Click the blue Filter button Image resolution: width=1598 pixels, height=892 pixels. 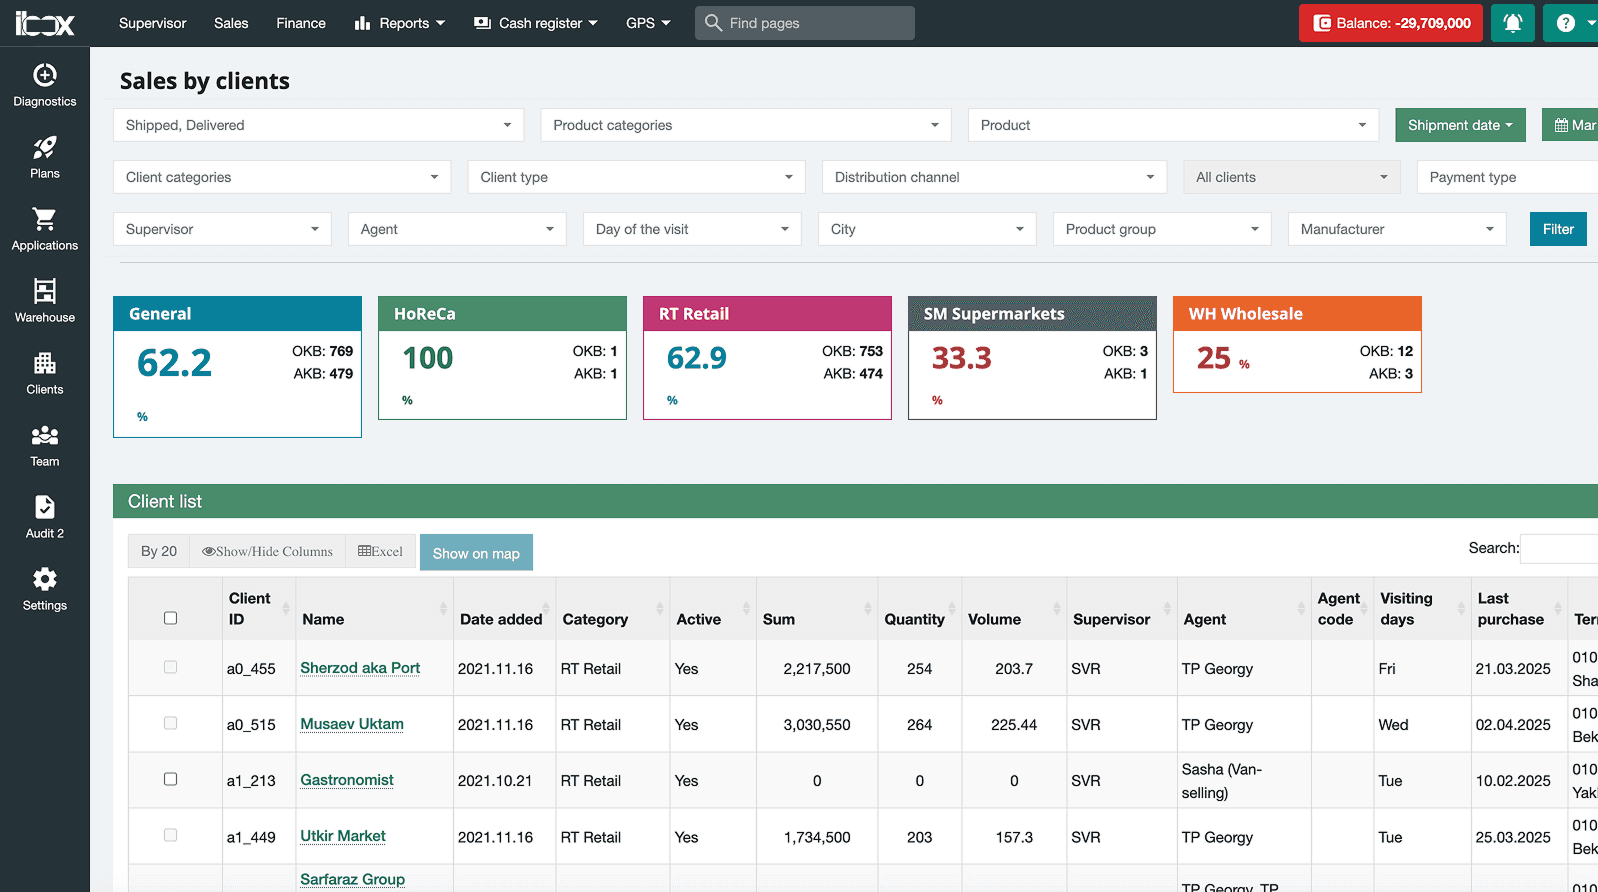tap(1558, 229)
